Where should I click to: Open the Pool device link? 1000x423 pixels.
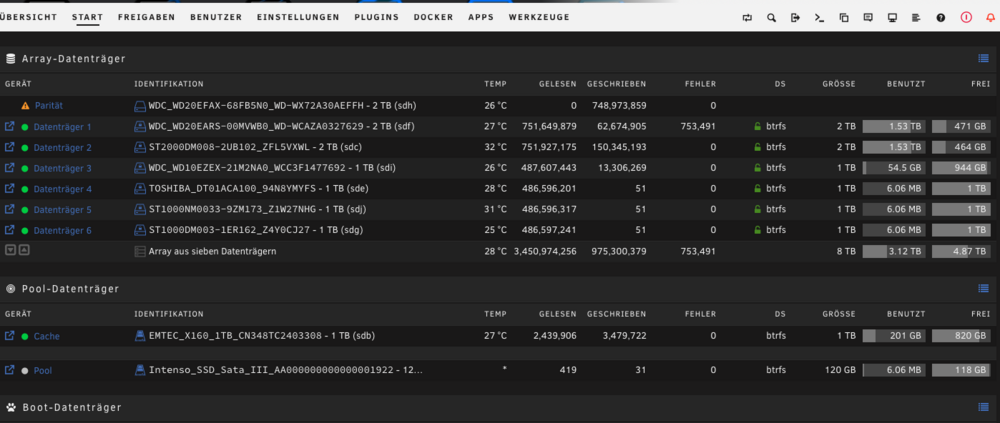point(43,371)
